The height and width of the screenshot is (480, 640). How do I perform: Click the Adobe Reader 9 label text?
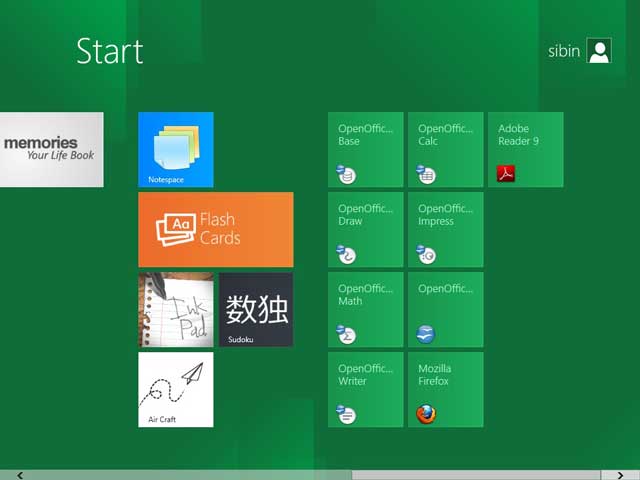pos(518,135)
